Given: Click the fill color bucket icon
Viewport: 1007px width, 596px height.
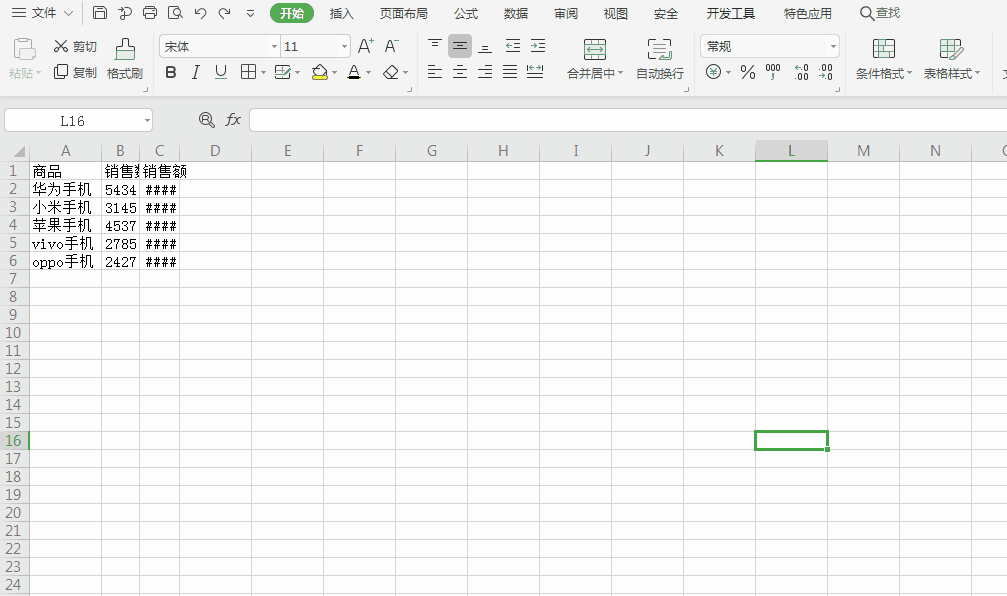Looking at the screenshot, I should coord(319,72).
